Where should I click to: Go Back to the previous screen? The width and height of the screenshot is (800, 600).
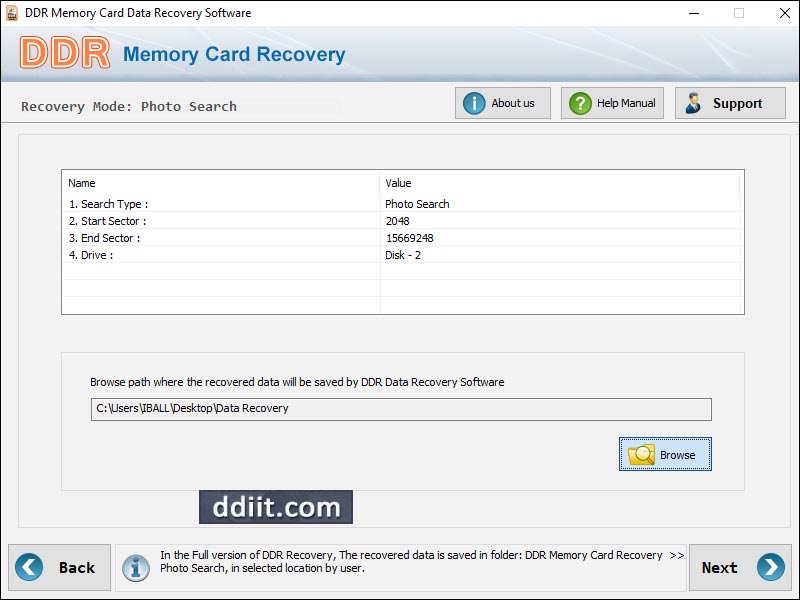(x=60, y=567)
